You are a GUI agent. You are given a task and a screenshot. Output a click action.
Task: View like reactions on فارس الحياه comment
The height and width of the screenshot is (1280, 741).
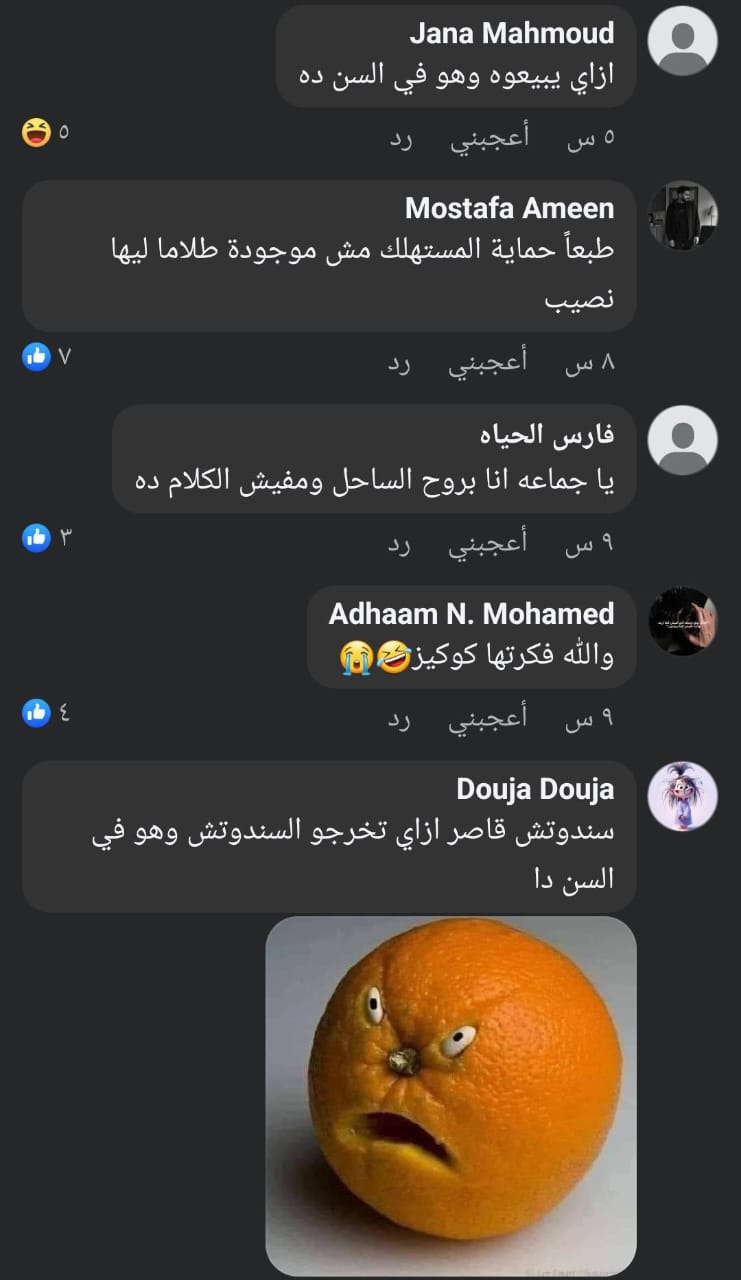[x=47, y=538]
